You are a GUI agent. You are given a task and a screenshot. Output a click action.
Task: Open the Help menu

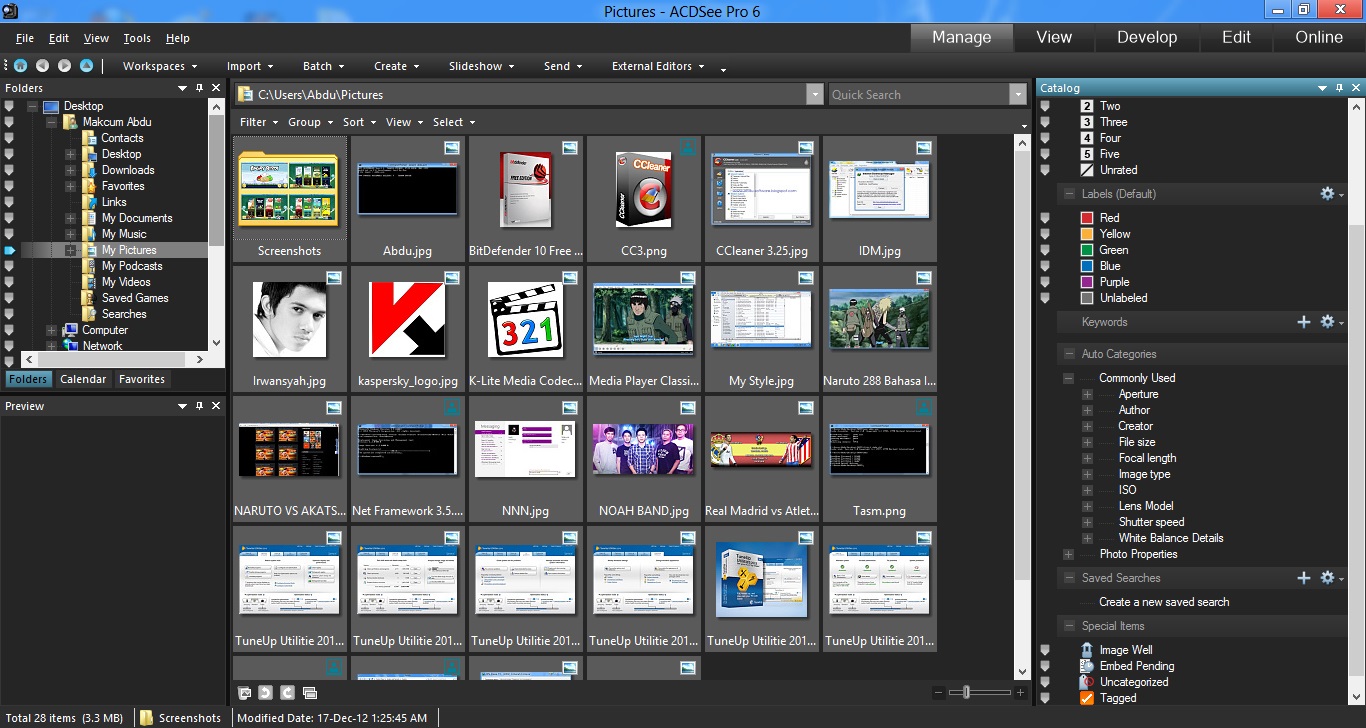(177, 38)
